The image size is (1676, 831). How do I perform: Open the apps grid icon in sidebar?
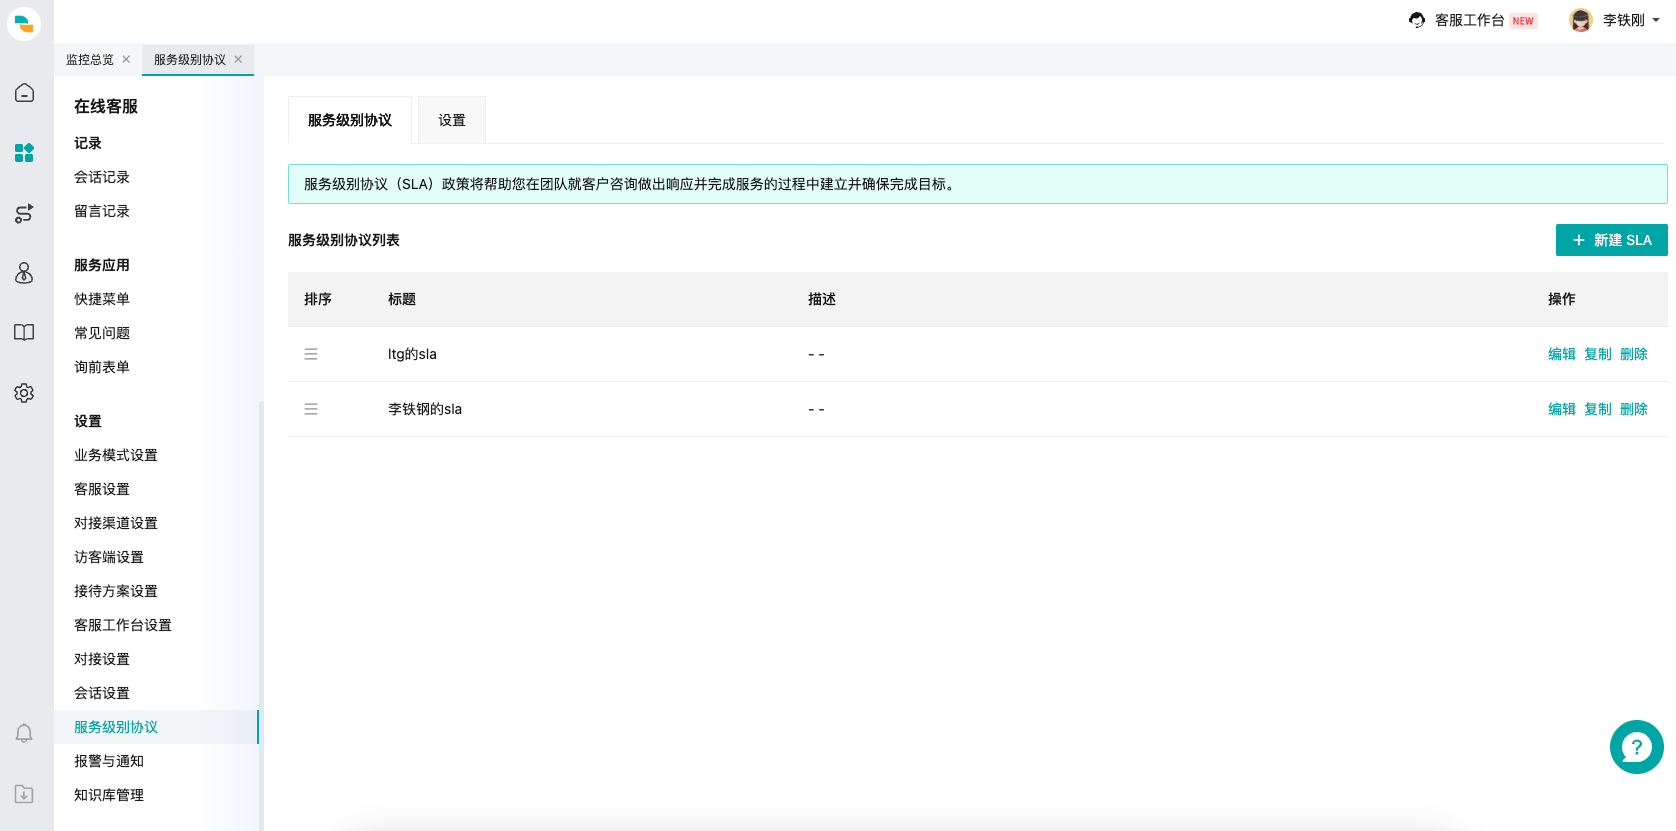[x=24, y=153]
